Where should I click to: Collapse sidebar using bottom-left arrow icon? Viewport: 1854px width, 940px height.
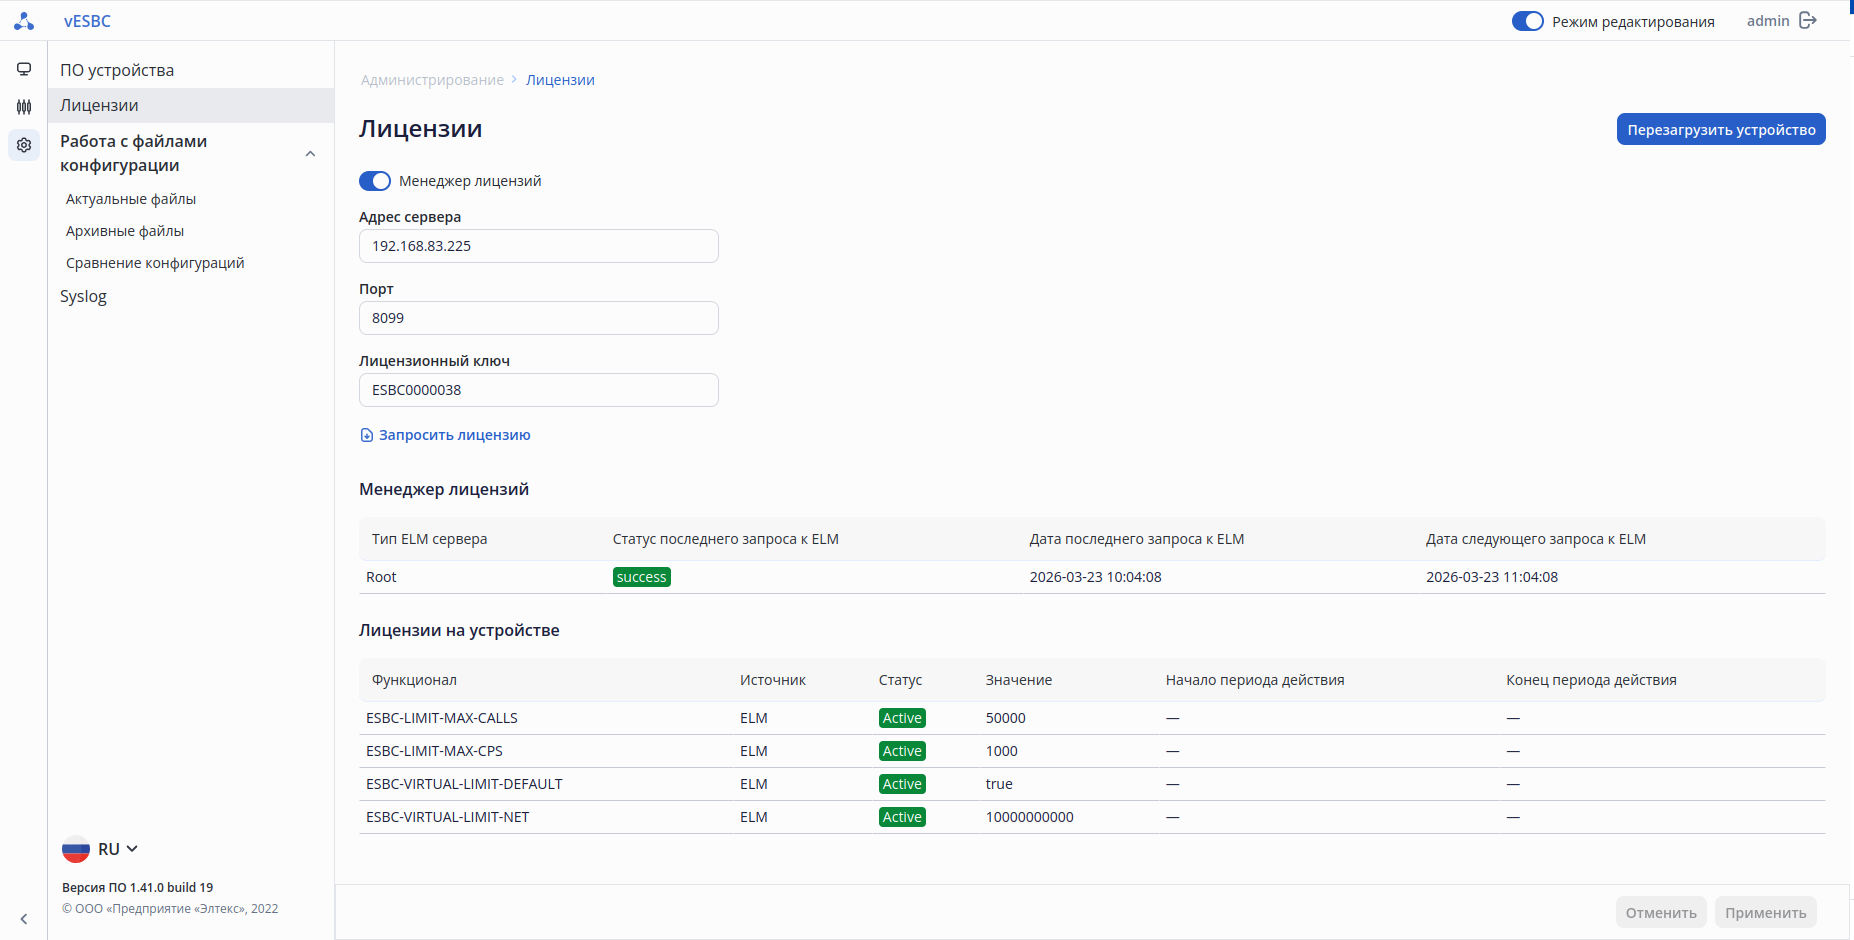point(24,919)
